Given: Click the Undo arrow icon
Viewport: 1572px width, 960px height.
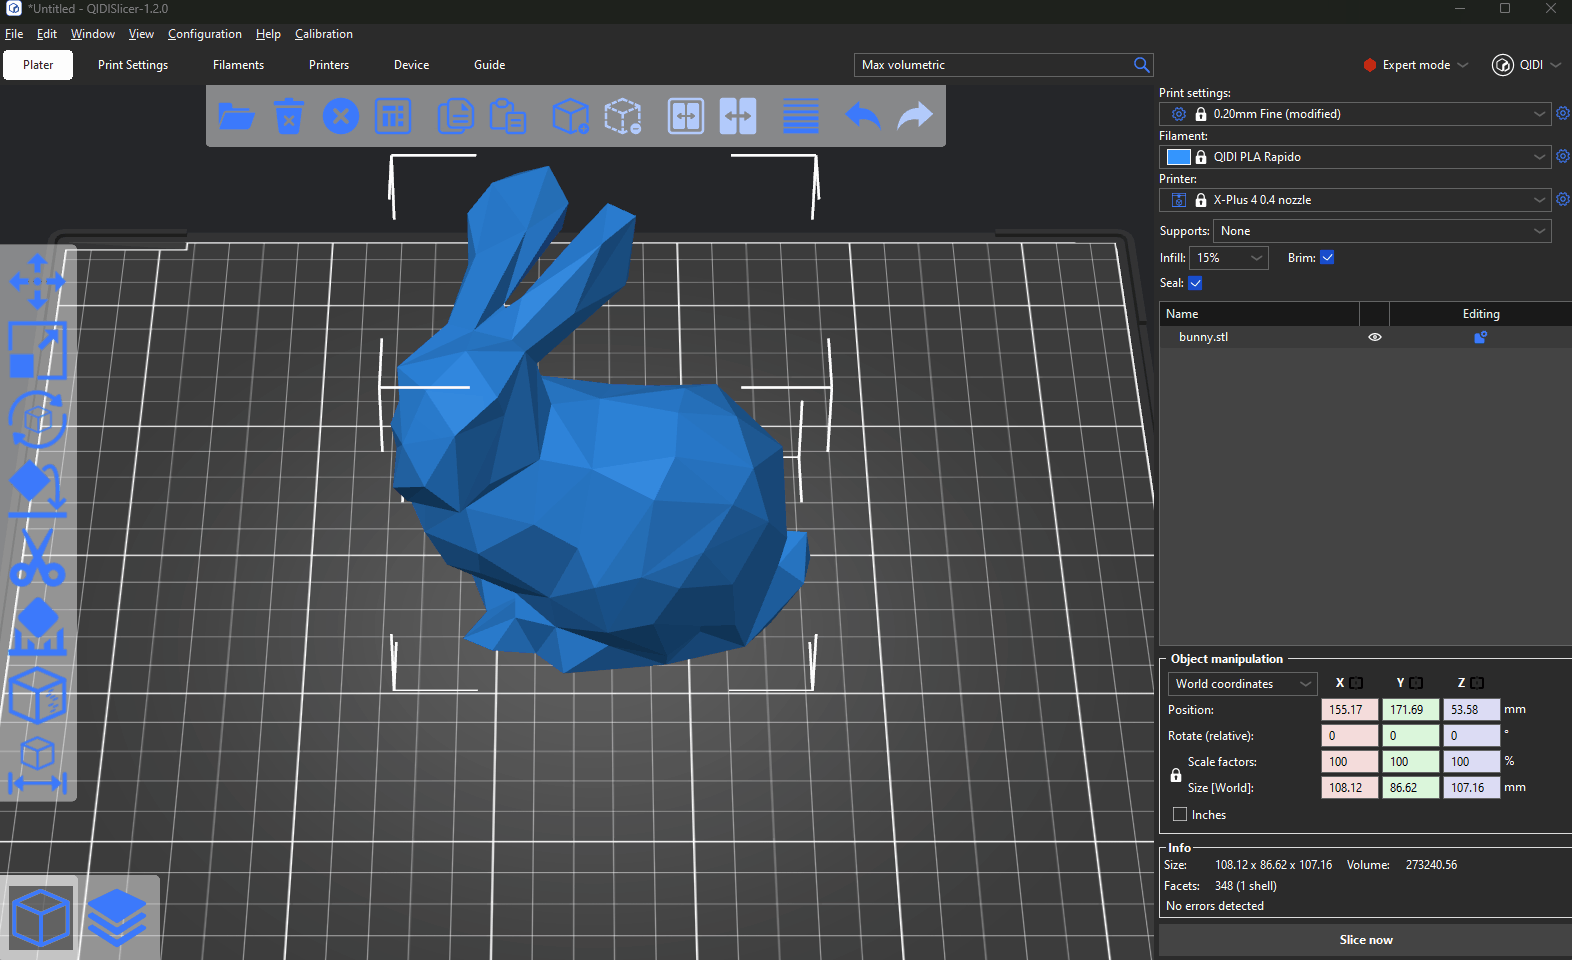Looking at the screenshot, I should [x=863, y=116].
